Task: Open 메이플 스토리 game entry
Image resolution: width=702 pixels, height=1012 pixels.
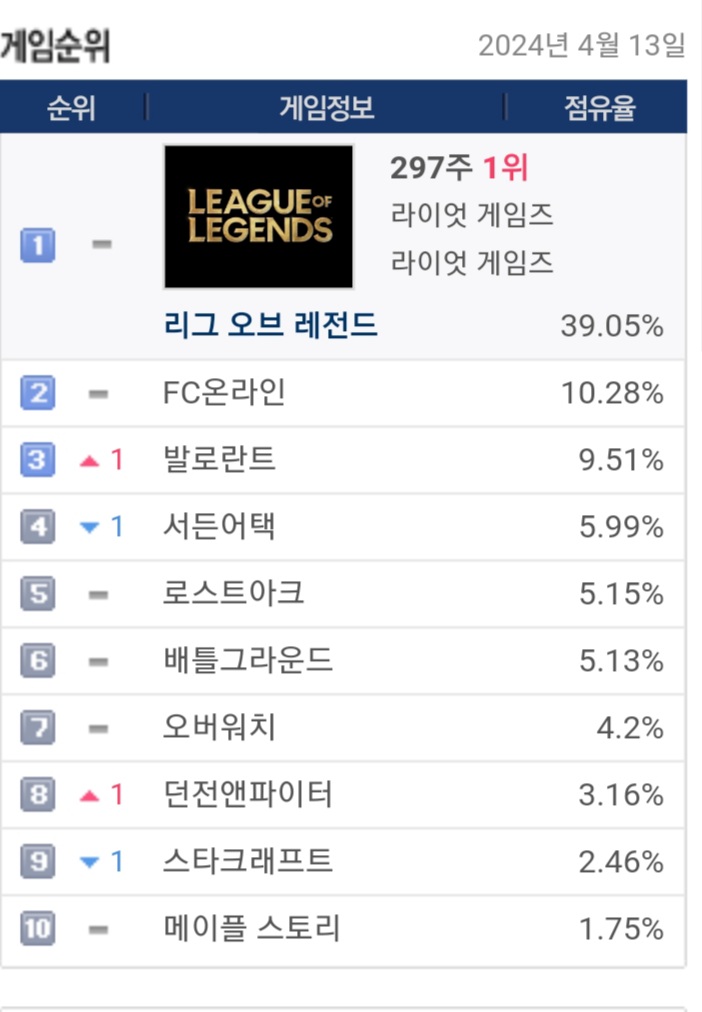Action: 251,929
